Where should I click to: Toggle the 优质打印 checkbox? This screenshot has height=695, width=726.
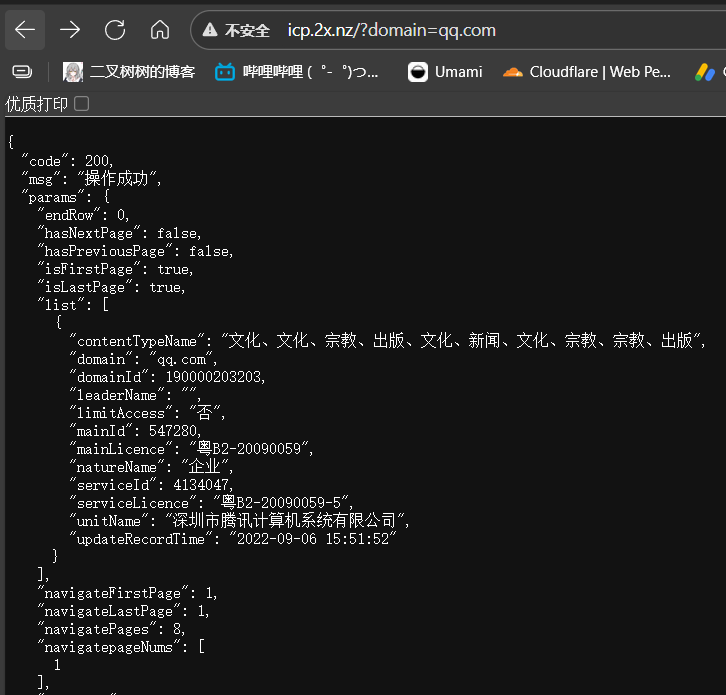point(82,104)
